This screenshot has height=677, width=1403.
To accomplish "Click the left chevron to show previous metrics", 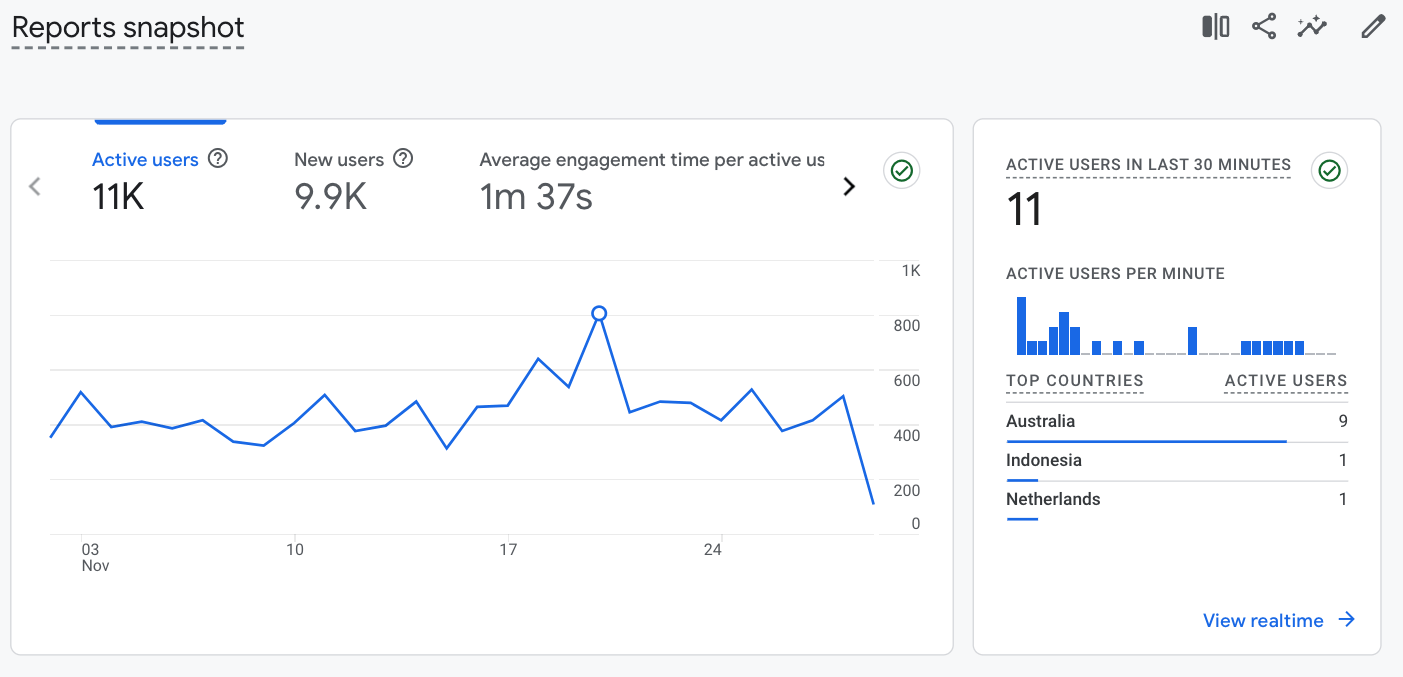I will click(35, 186).
